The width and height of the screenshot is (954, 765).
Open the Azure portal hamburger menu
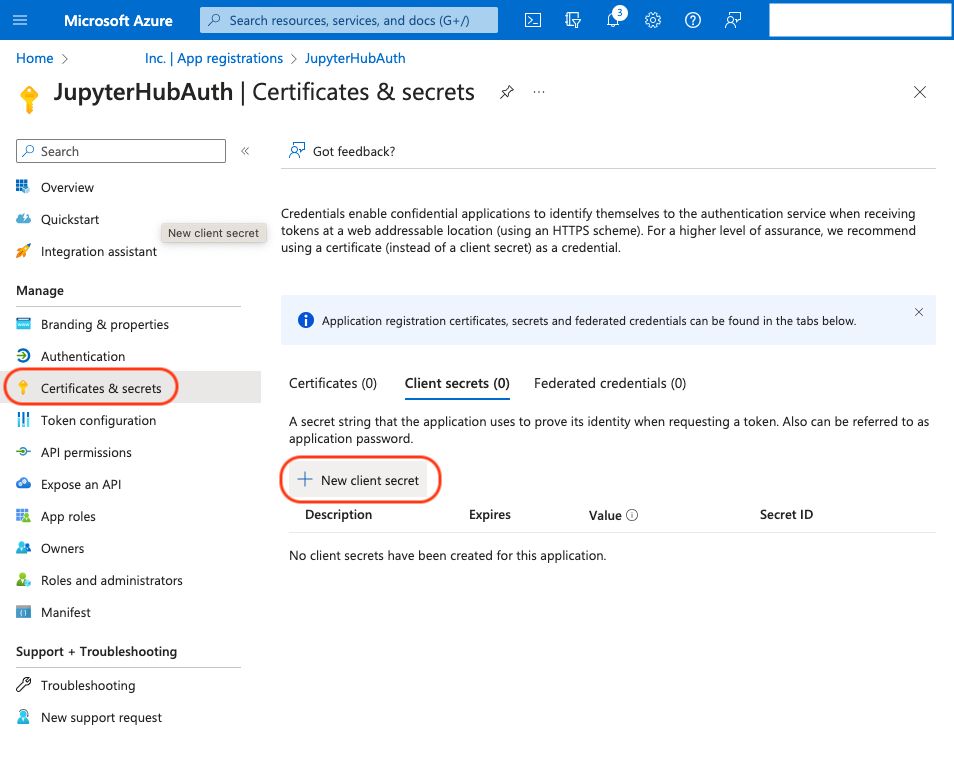click(21, 20)
